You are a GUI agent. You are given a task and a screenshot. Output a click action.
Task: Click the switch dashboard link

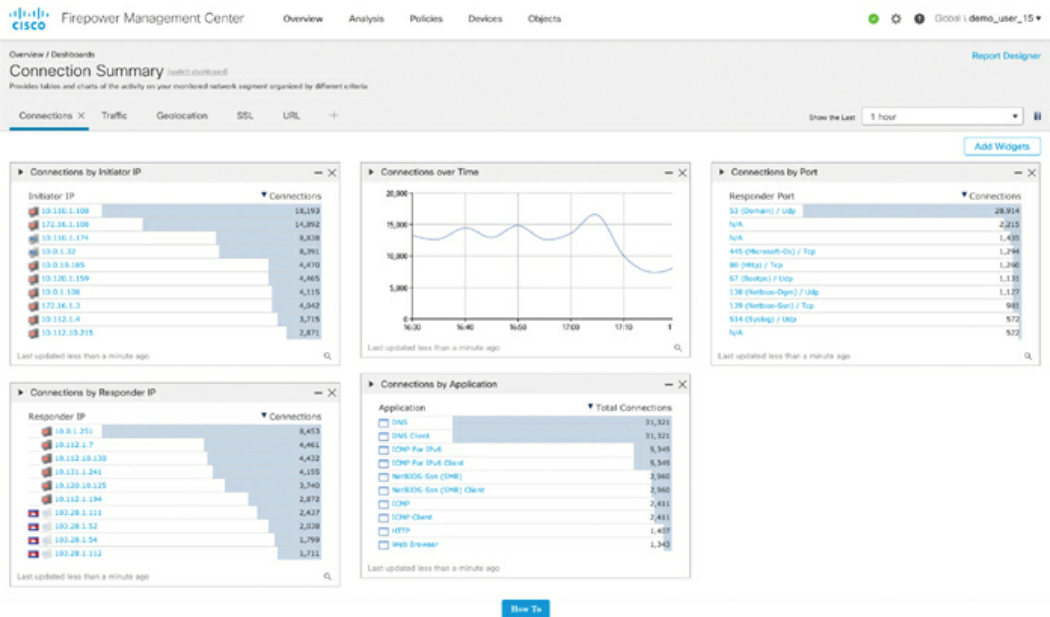tap(197, 72)
